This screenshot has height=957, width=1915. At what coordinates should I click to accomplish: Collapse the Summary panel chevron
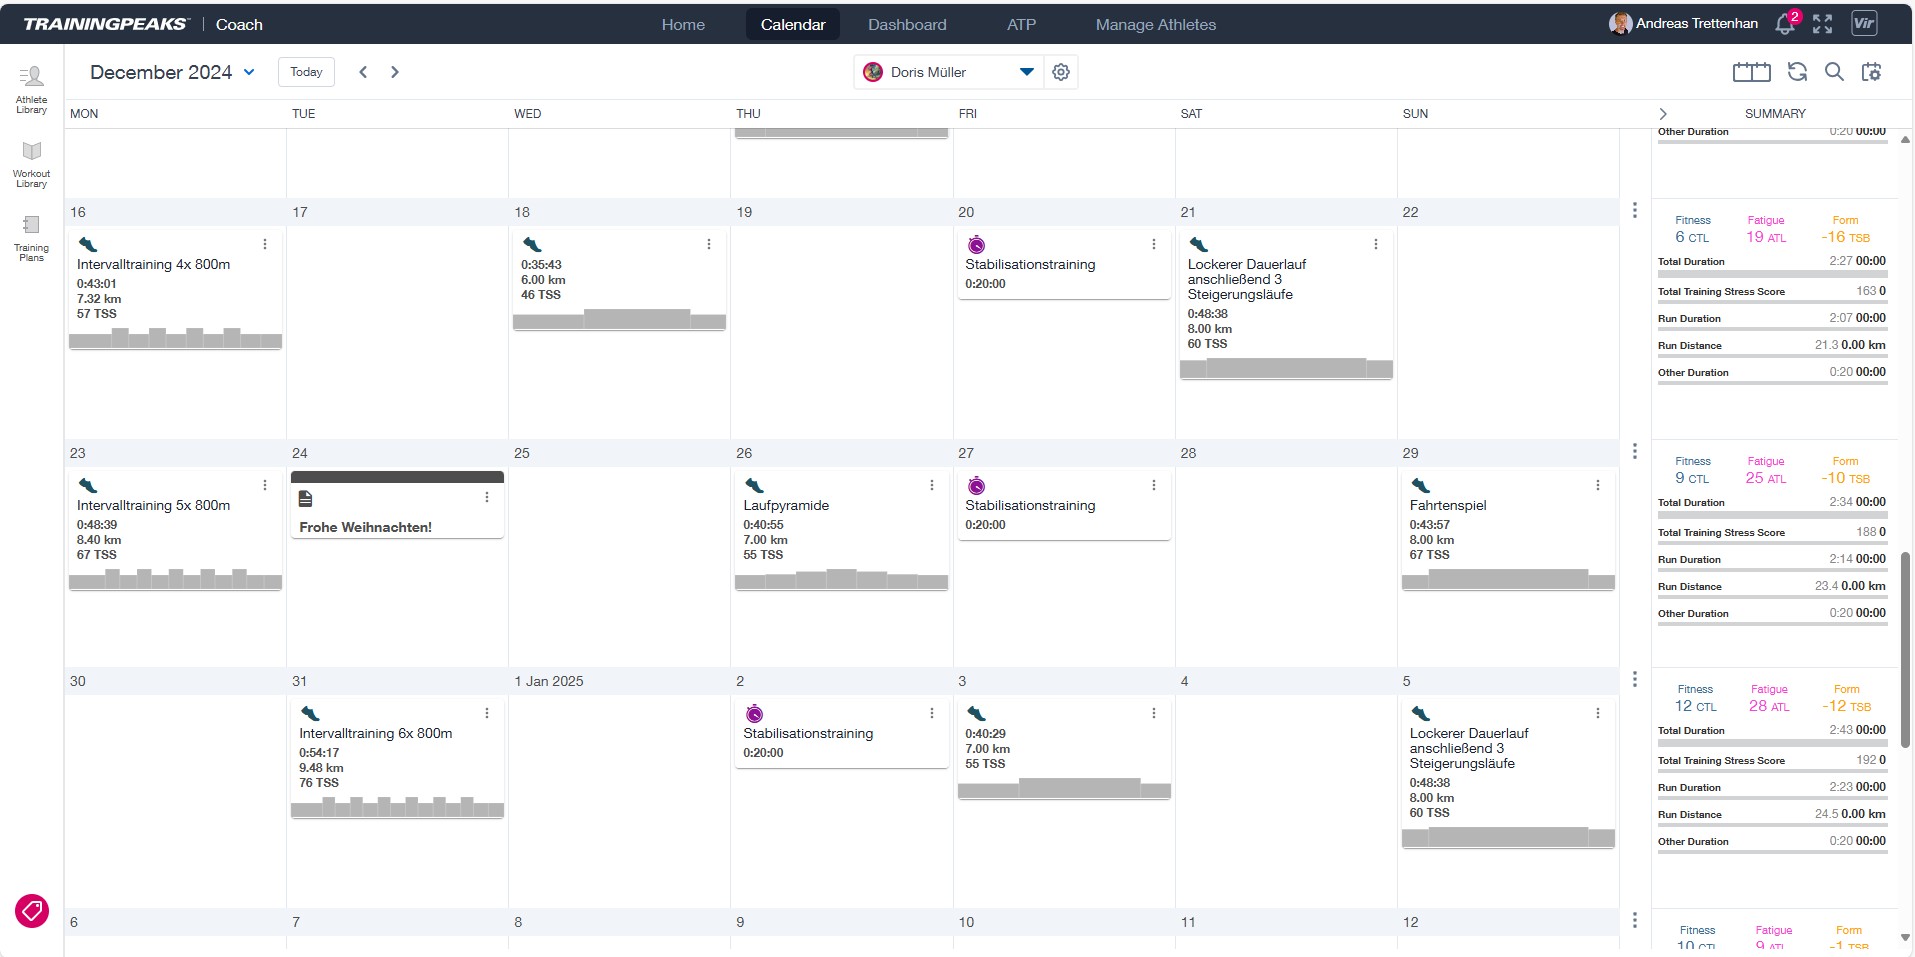(x=1663, y=114)
